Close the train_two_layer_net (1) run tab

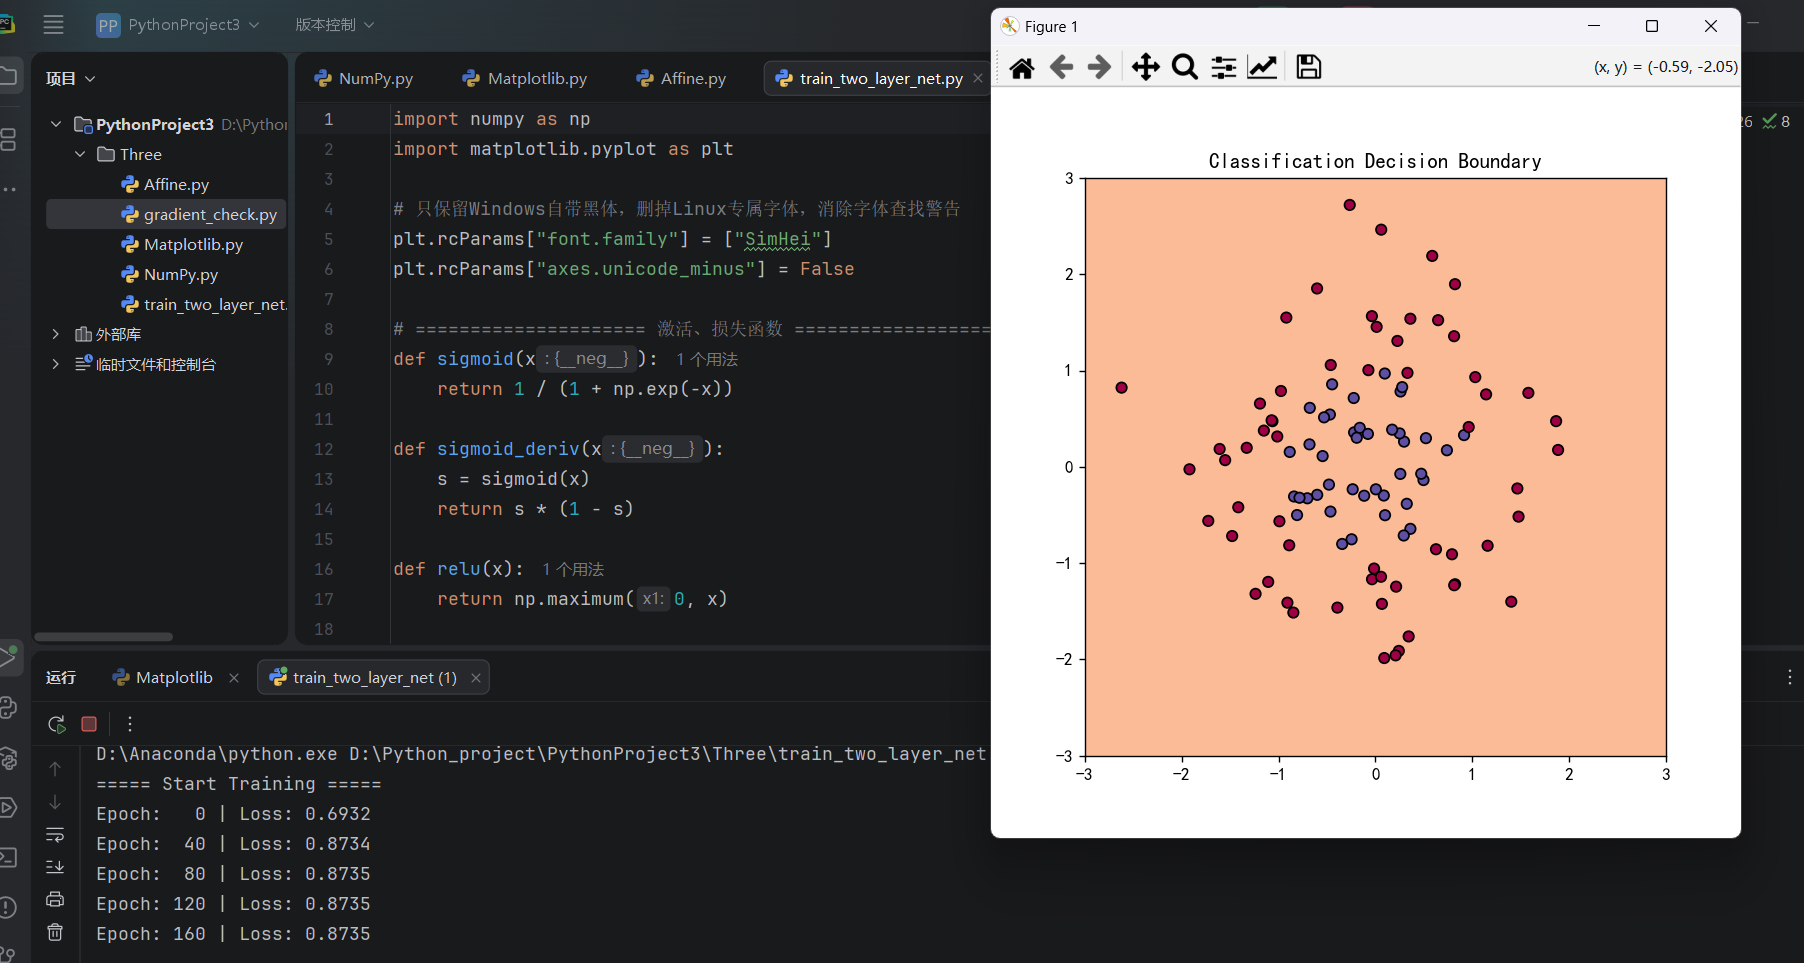[x=476, y=678]
